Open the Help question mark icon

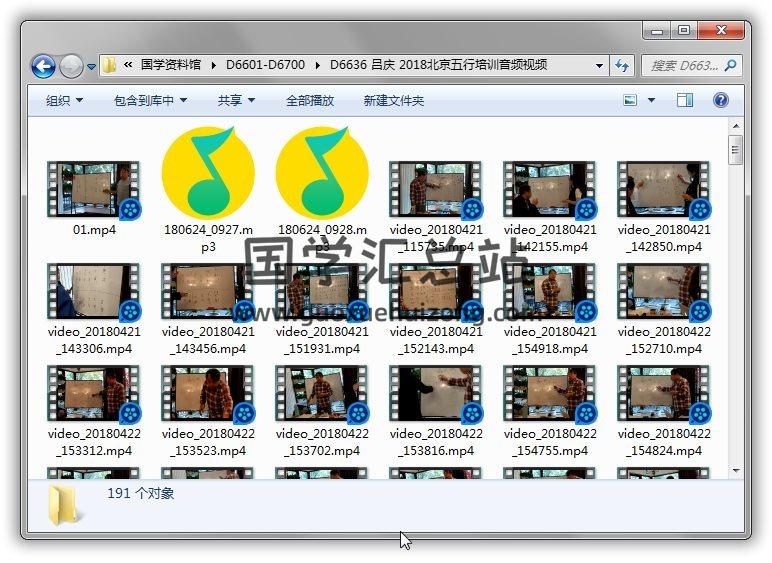[x=721, y=100]
